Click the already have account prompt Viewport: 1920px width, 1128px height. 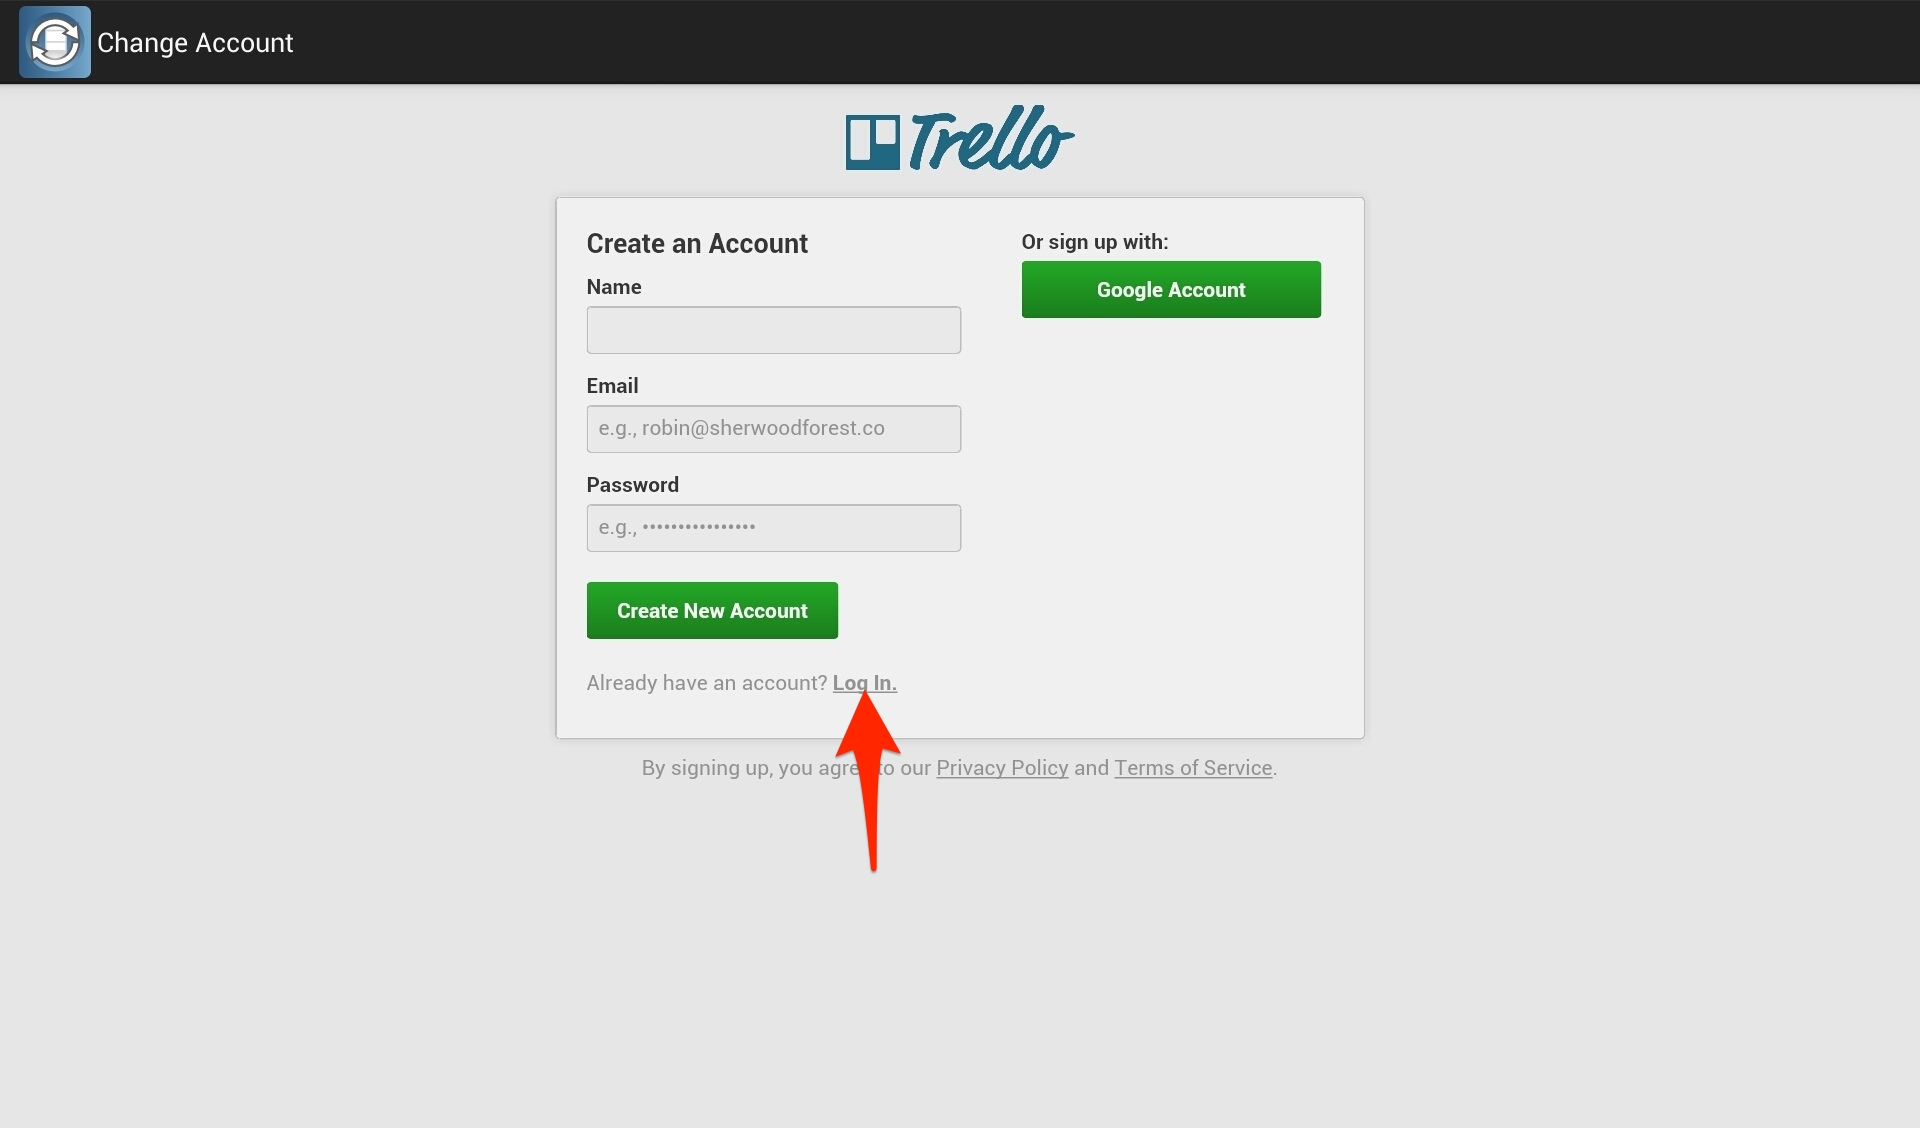coord(865,682)
